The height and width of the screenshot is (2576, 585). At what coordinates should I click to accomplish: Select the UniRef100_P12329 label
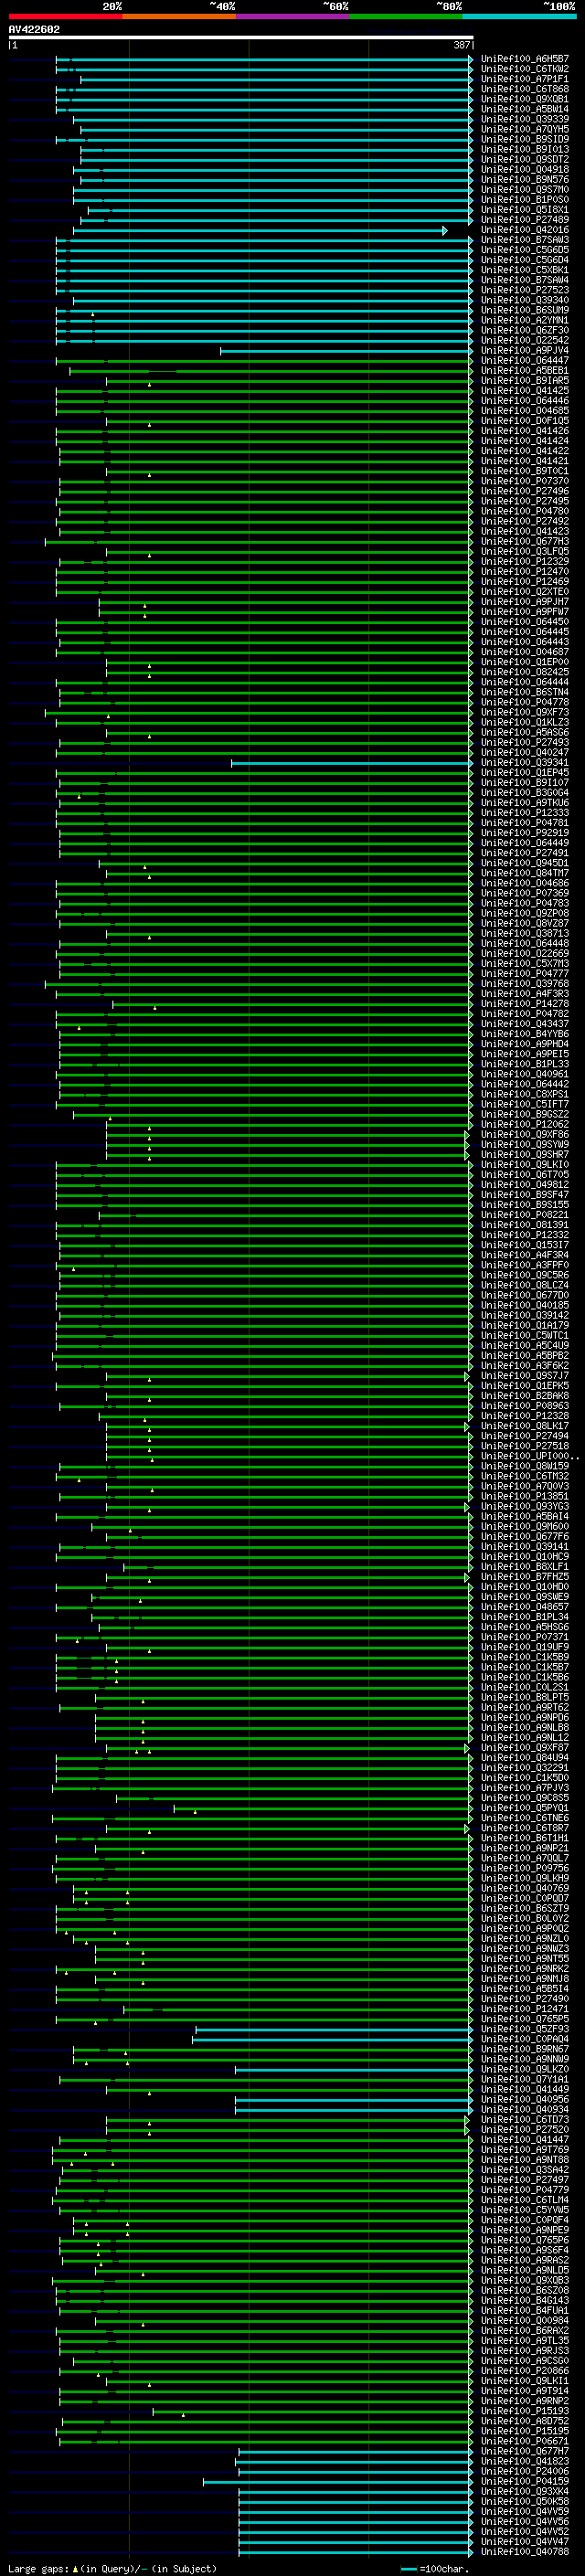[x=525, y=561]
